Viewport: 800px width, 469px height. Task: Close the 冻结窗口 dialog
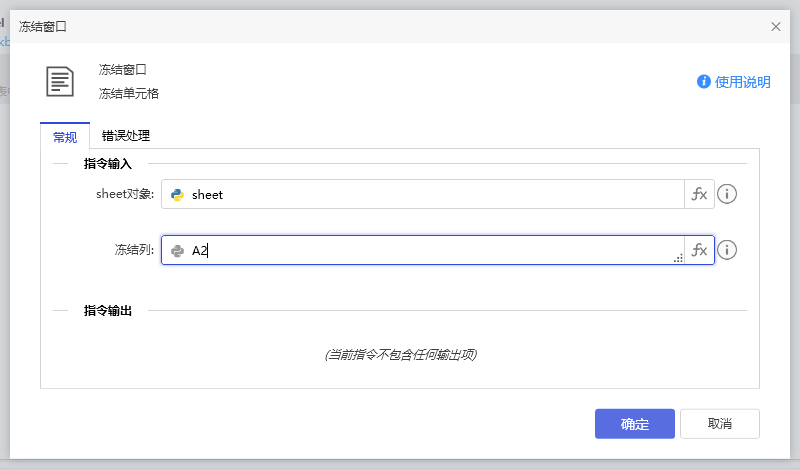pyautogui.click(x=776, y=27)
